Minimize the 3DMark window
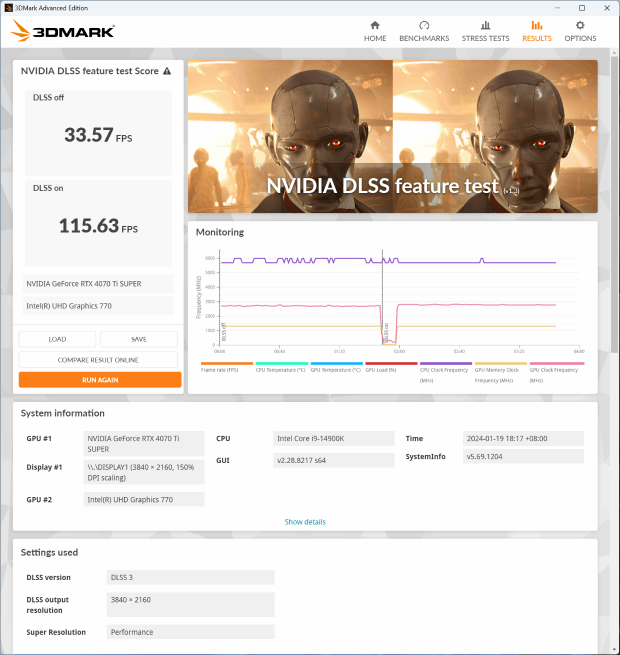The image size is (620, 655). [x=557, y=8]
